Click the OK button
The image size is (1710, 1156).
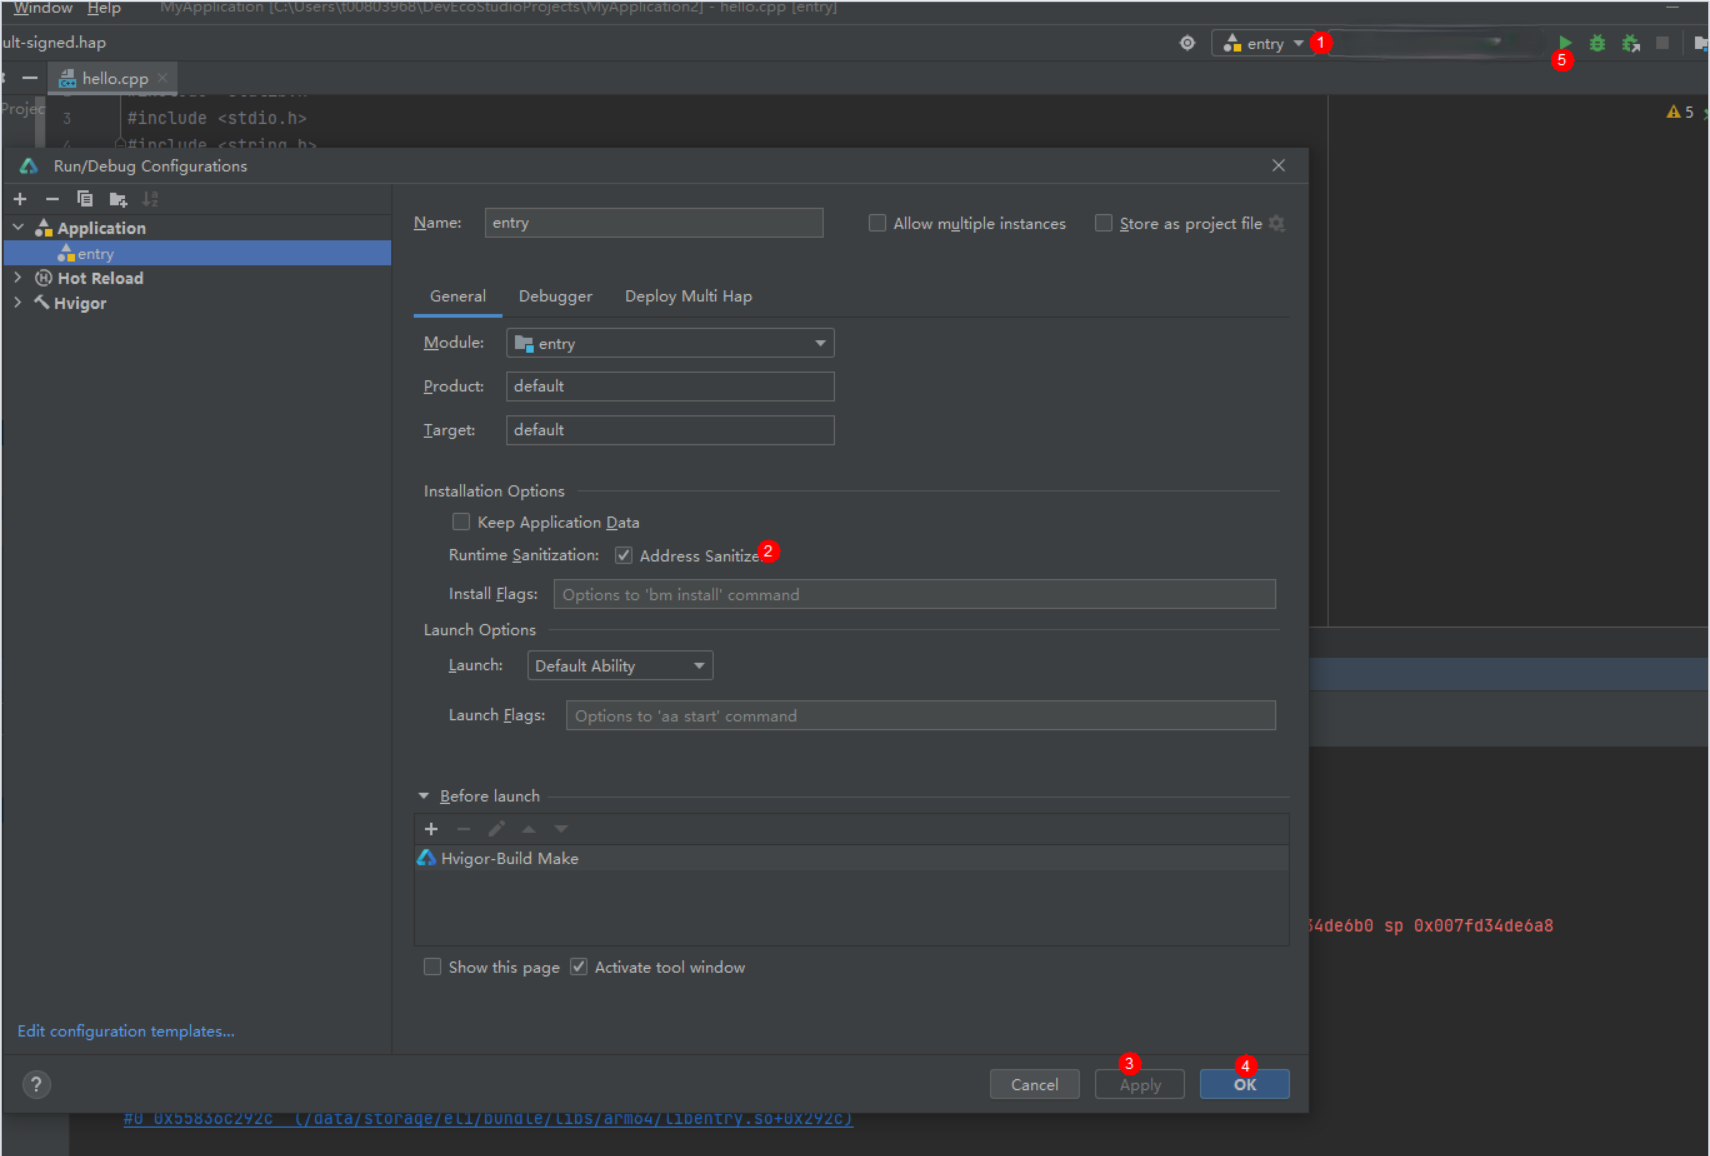(x=1244, y=1085)
